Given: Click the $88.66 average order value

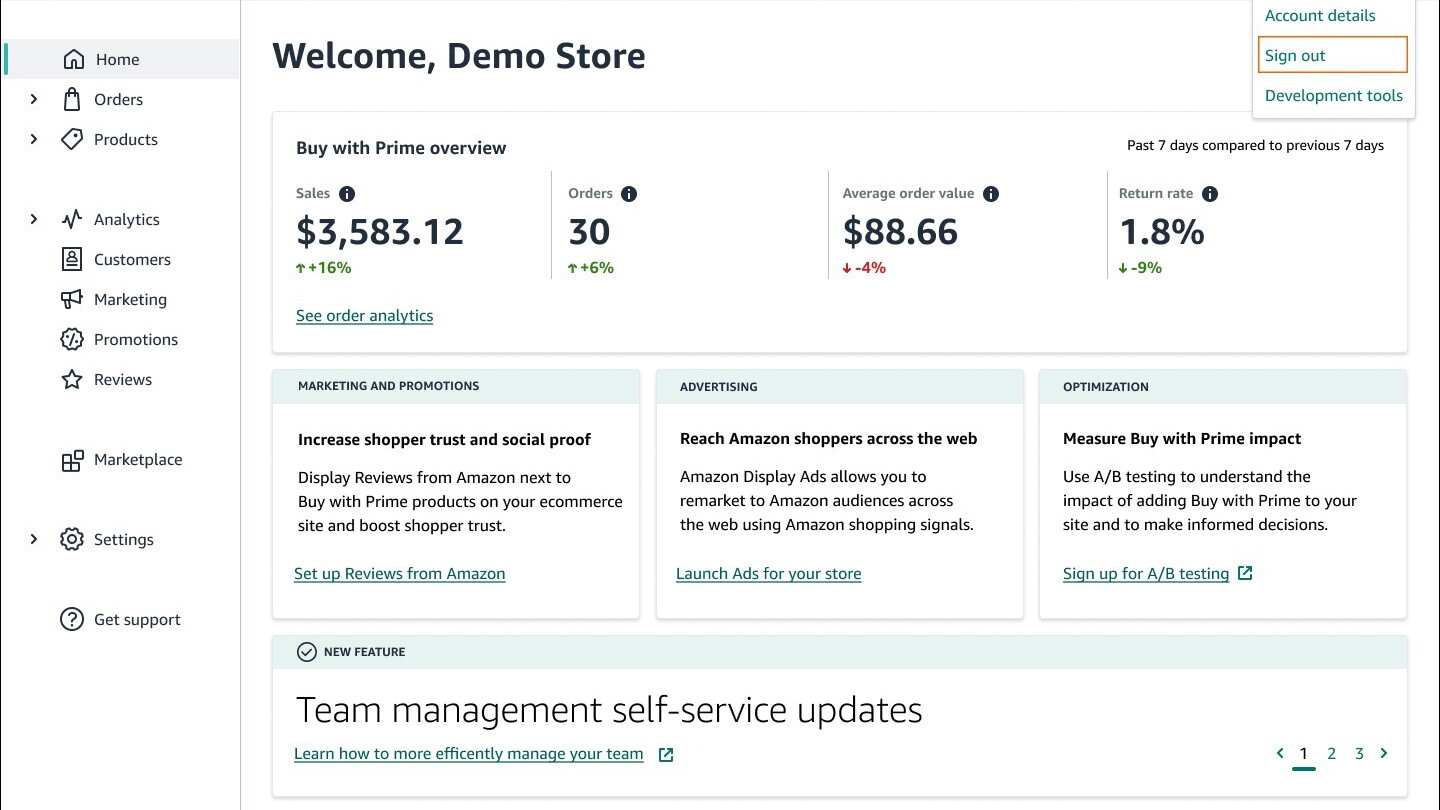Looking at the screenshot, I should [x=901, y=232].
